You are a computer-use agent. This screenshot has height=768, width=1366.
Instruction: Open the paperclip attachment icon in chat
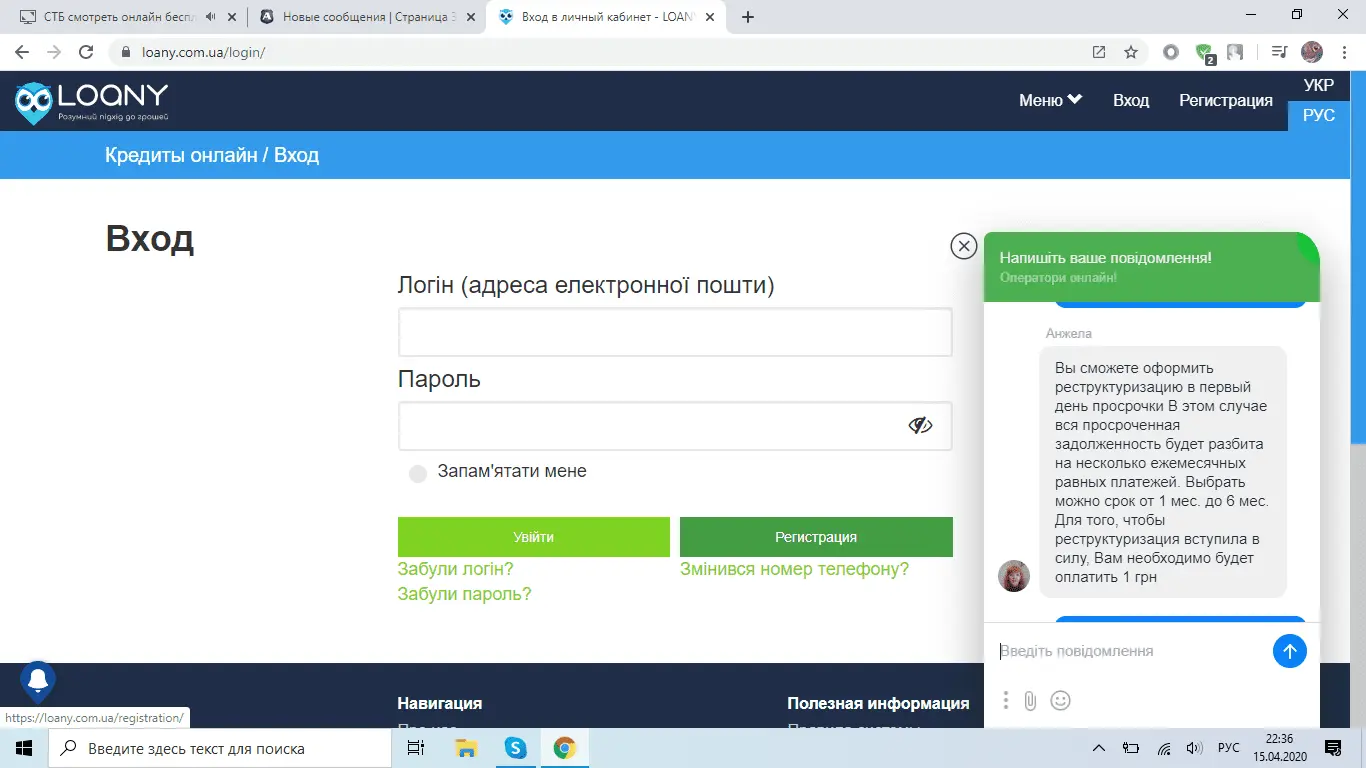(1031, 700)
